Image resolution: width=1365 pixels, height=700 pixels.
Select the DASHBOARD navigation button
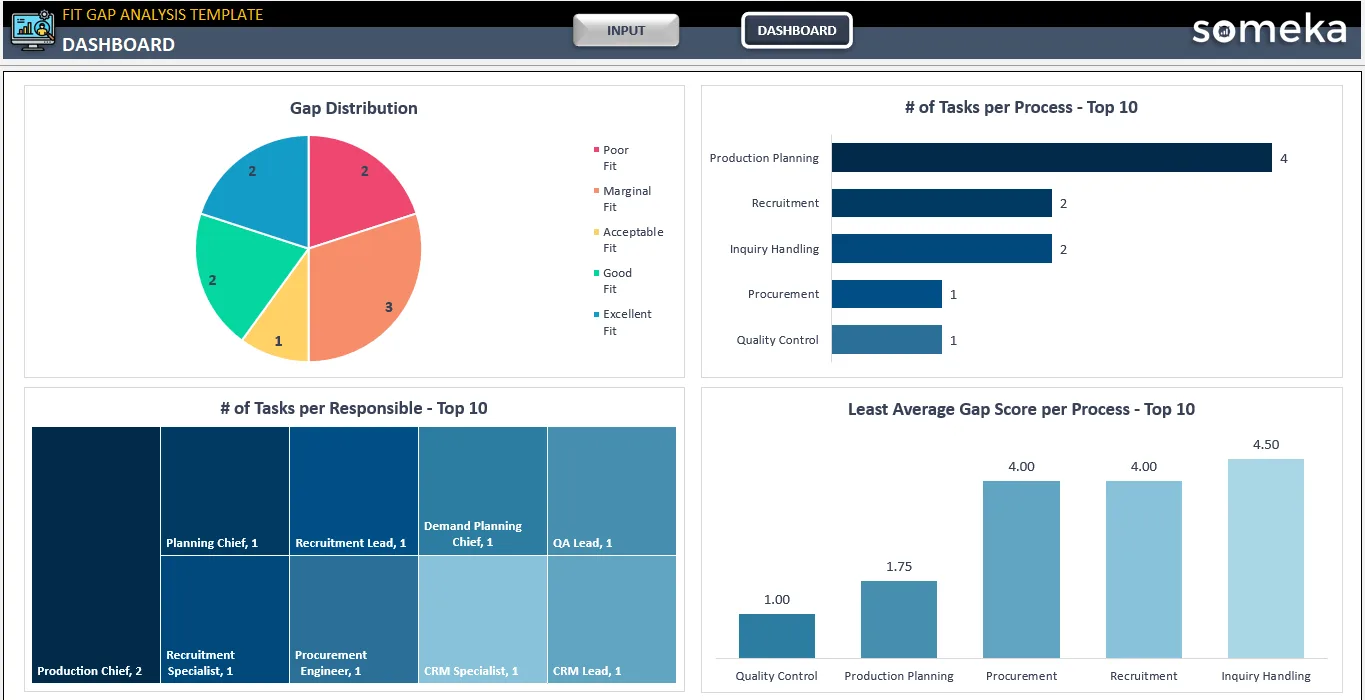click(x=797, y=31)
